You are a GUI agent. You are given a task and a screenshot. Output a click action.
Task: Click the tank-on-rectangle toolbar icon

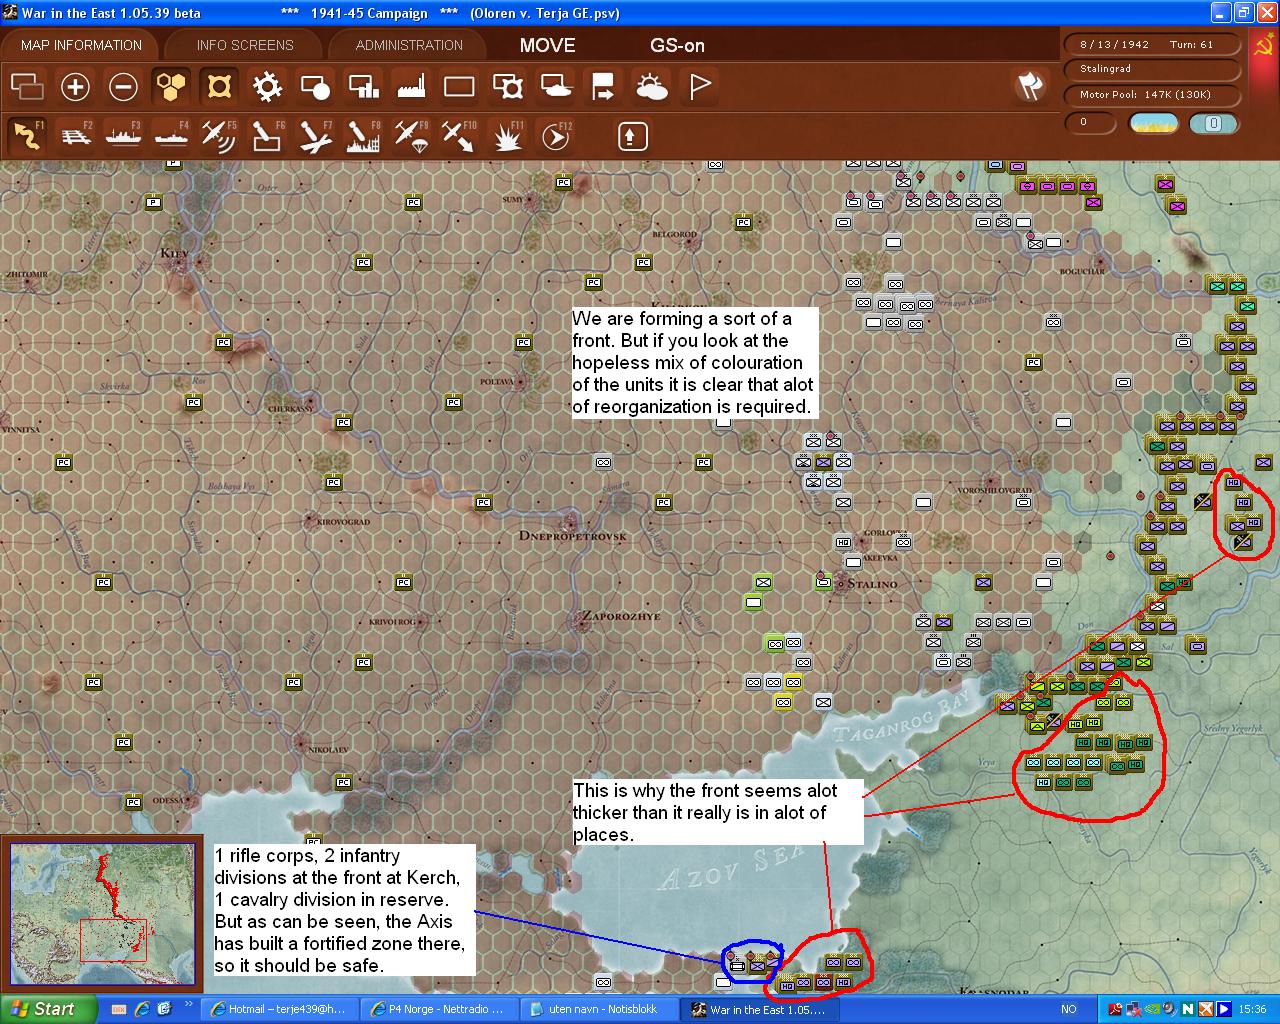(555, 87)
